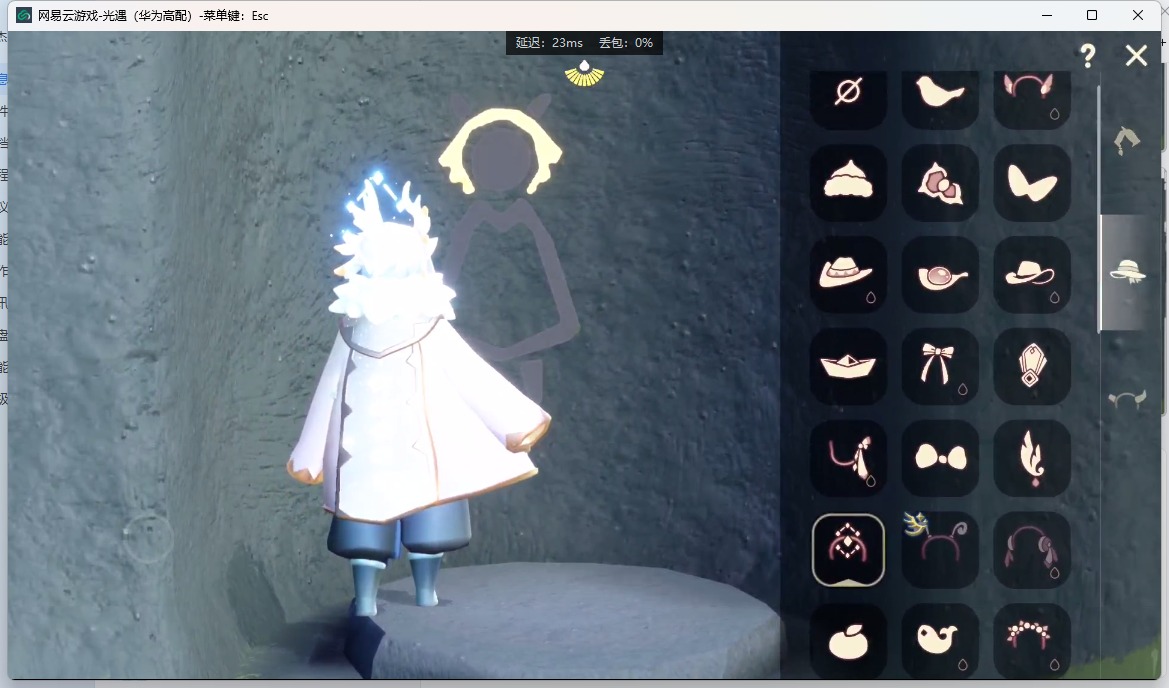Click the highlighted jeweled headdress item

tap(848, 550)
